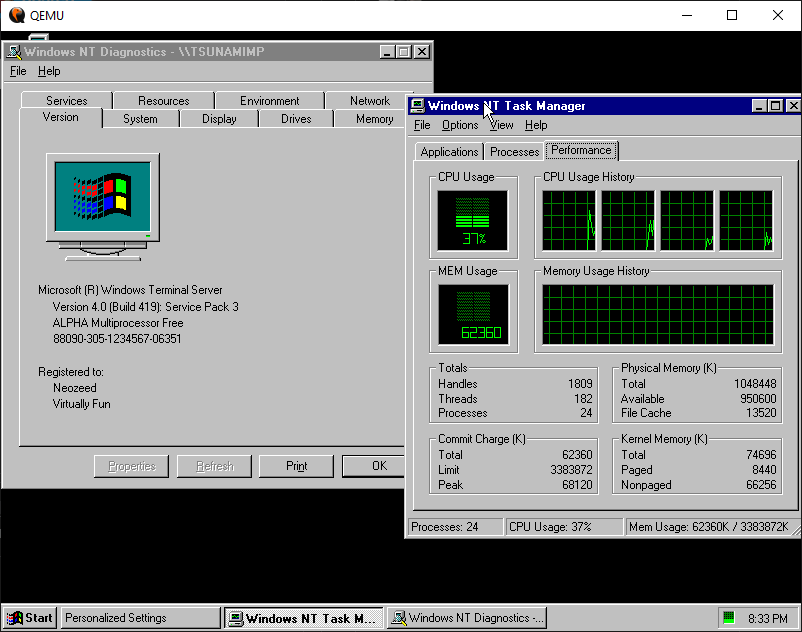Click the Windows NT Diagnostics title bar icon
Image resolution: width=802 pixels, height=632 pixels.
click(14, 52)
